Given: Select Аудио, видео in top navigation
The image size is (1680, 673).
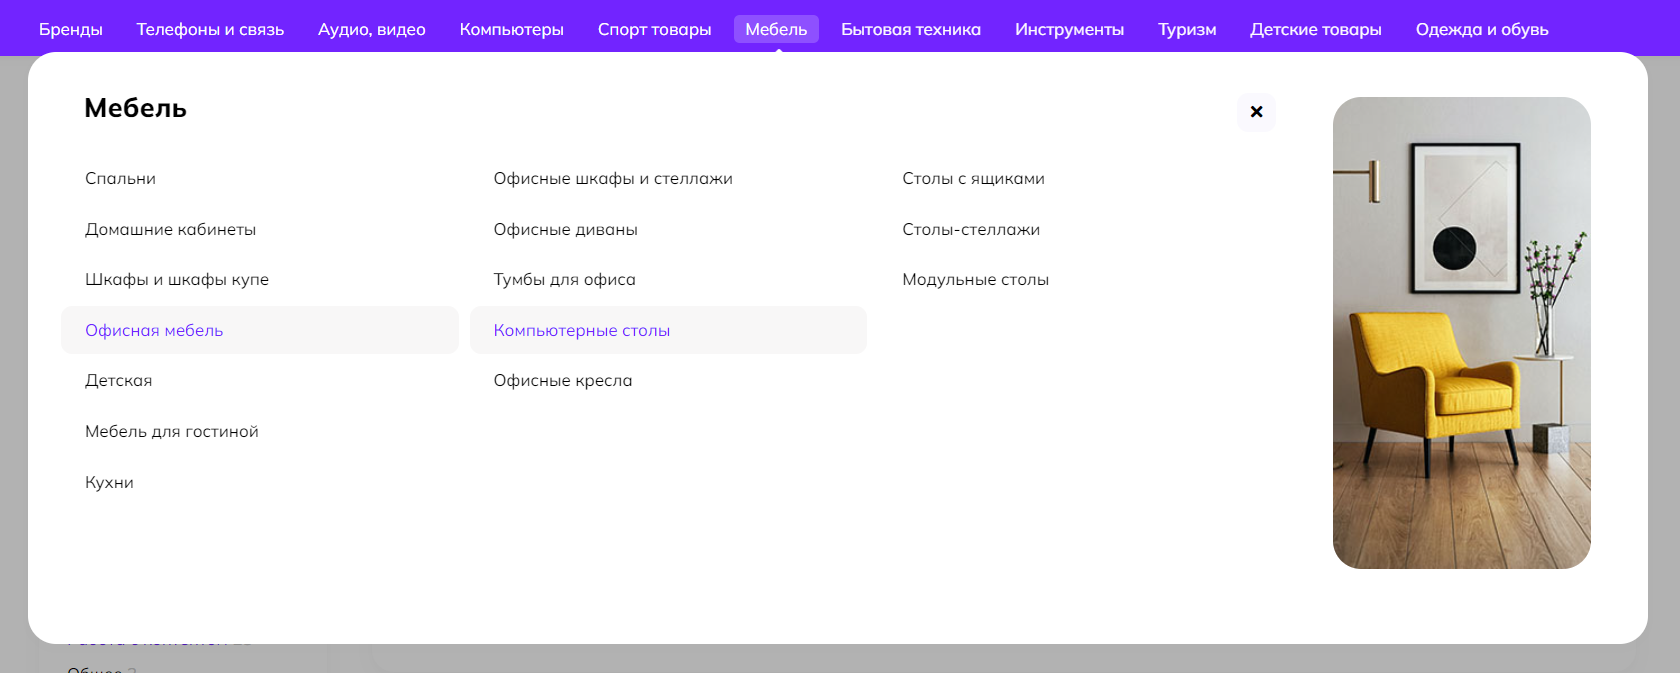Looking at the screenshot, I should pos(371,30).
